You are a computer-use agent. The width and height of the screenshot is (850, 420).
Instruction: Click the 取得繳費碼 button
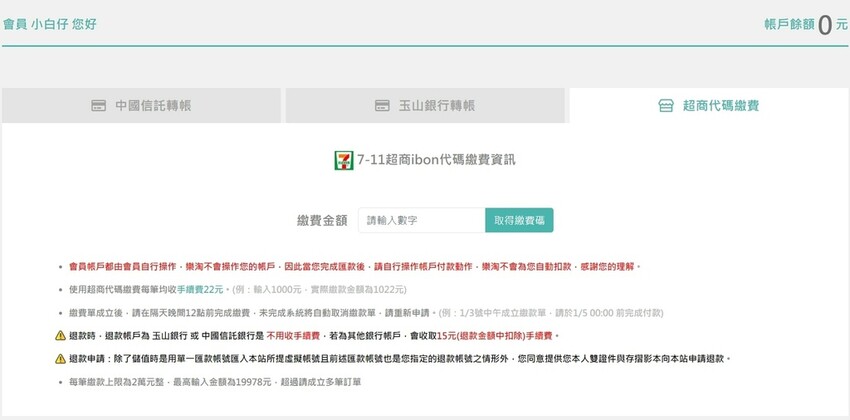[519, 221]
